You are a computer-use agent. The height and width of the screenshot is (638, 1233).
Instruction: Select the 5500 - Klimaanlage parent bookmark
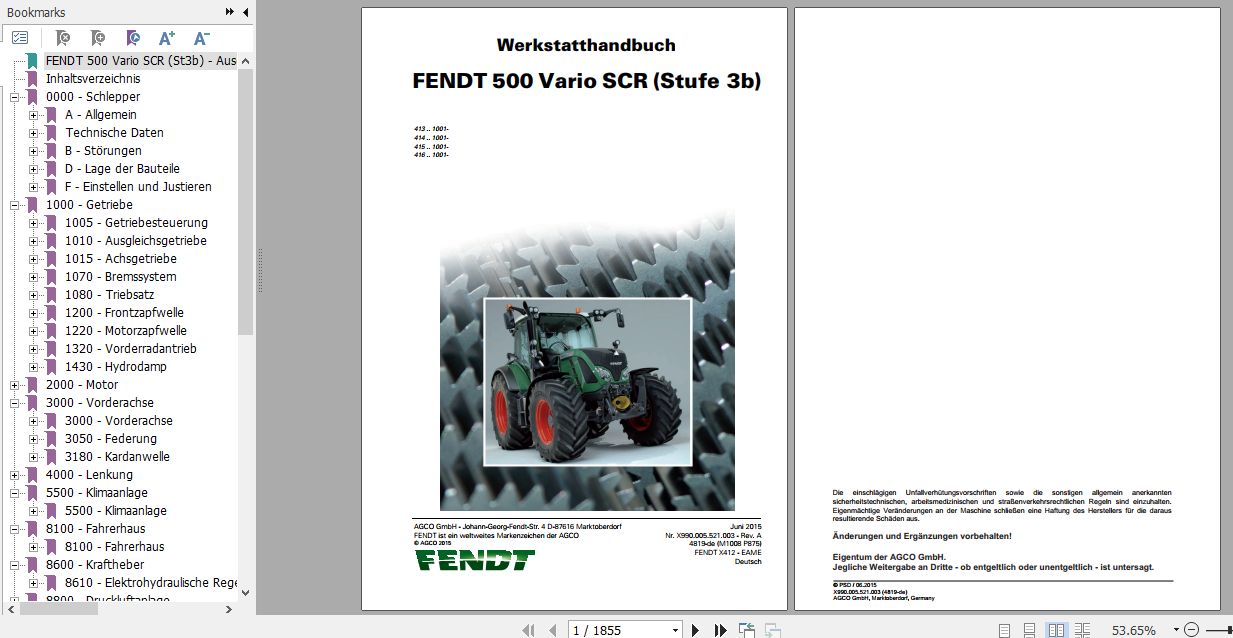pos(96,493)
